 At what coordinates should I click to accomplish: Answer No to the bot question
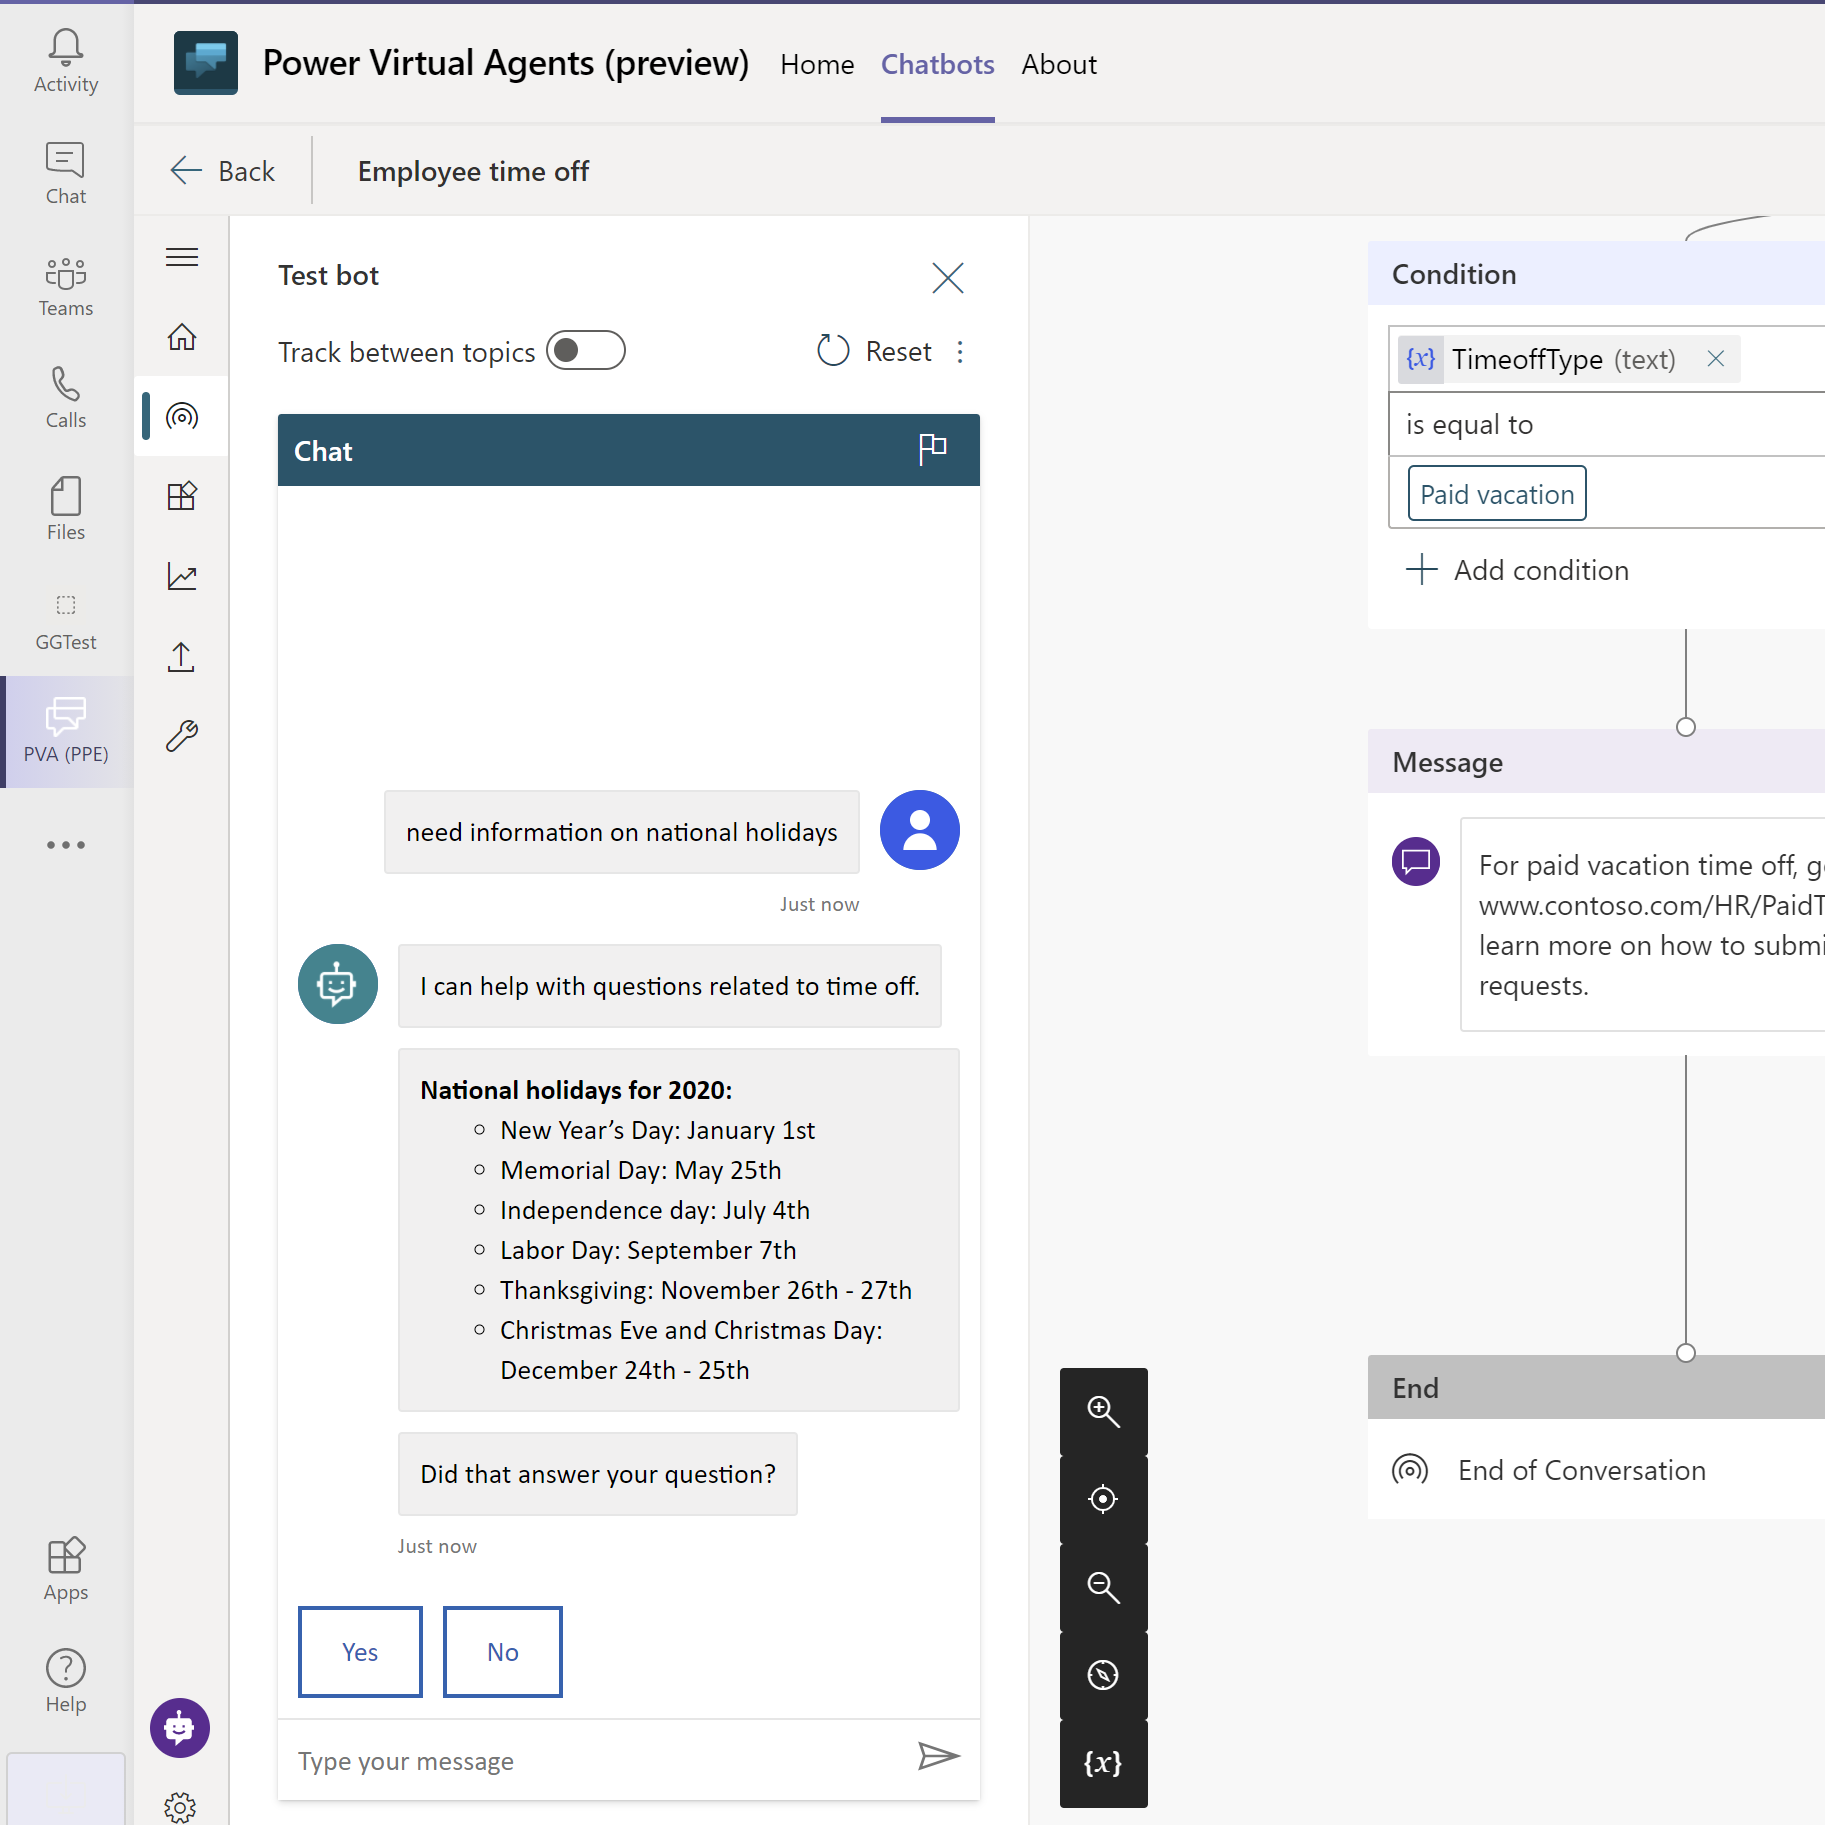pos(503,1652)
